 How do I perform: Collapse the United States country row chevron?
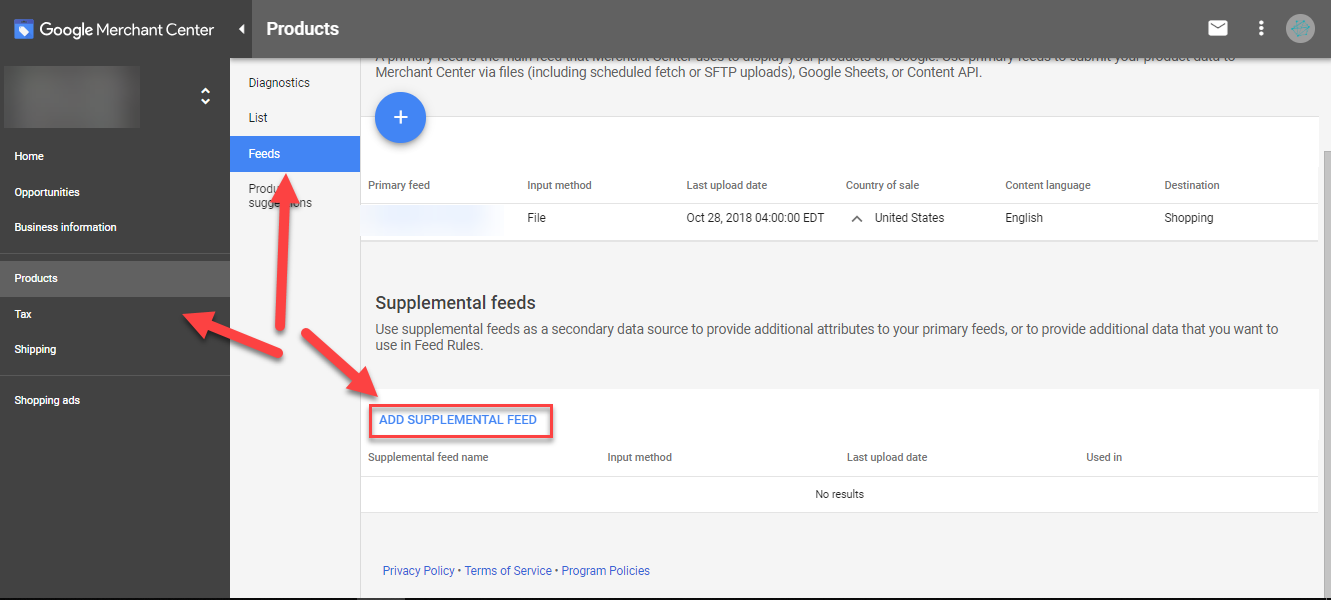pos(857,218)
